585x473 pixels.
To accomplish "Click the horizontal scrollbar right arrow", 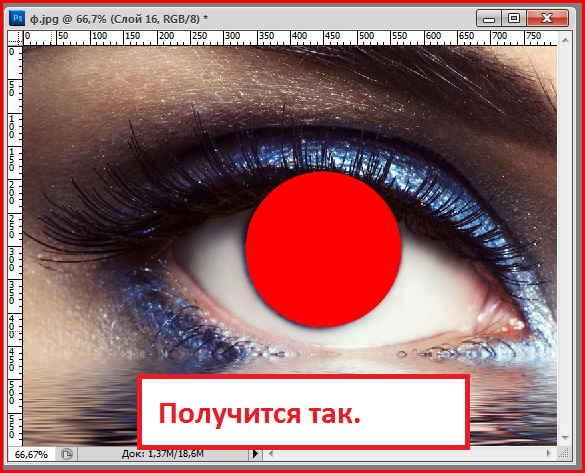I will 549,454.
